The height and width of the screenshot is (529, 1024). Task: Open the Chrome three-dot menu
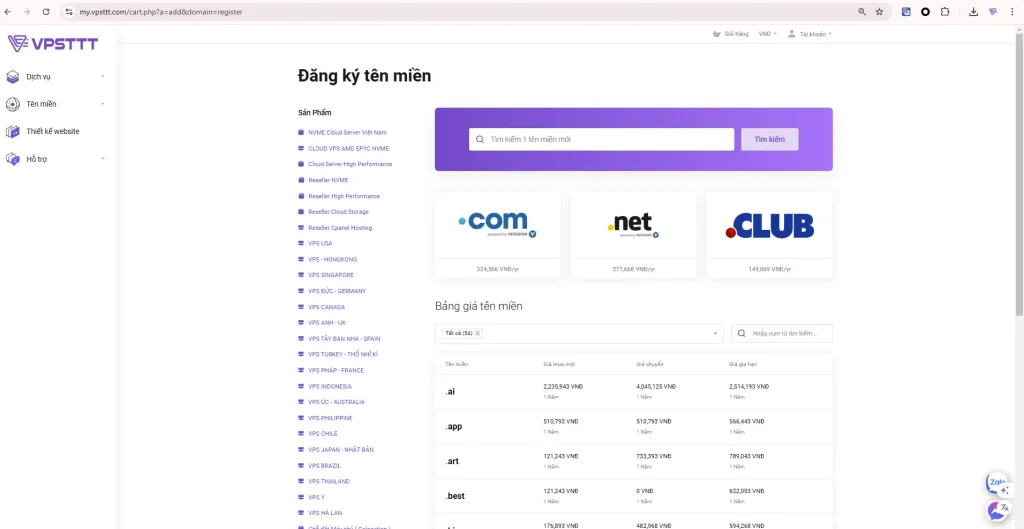pos(1012,12)
